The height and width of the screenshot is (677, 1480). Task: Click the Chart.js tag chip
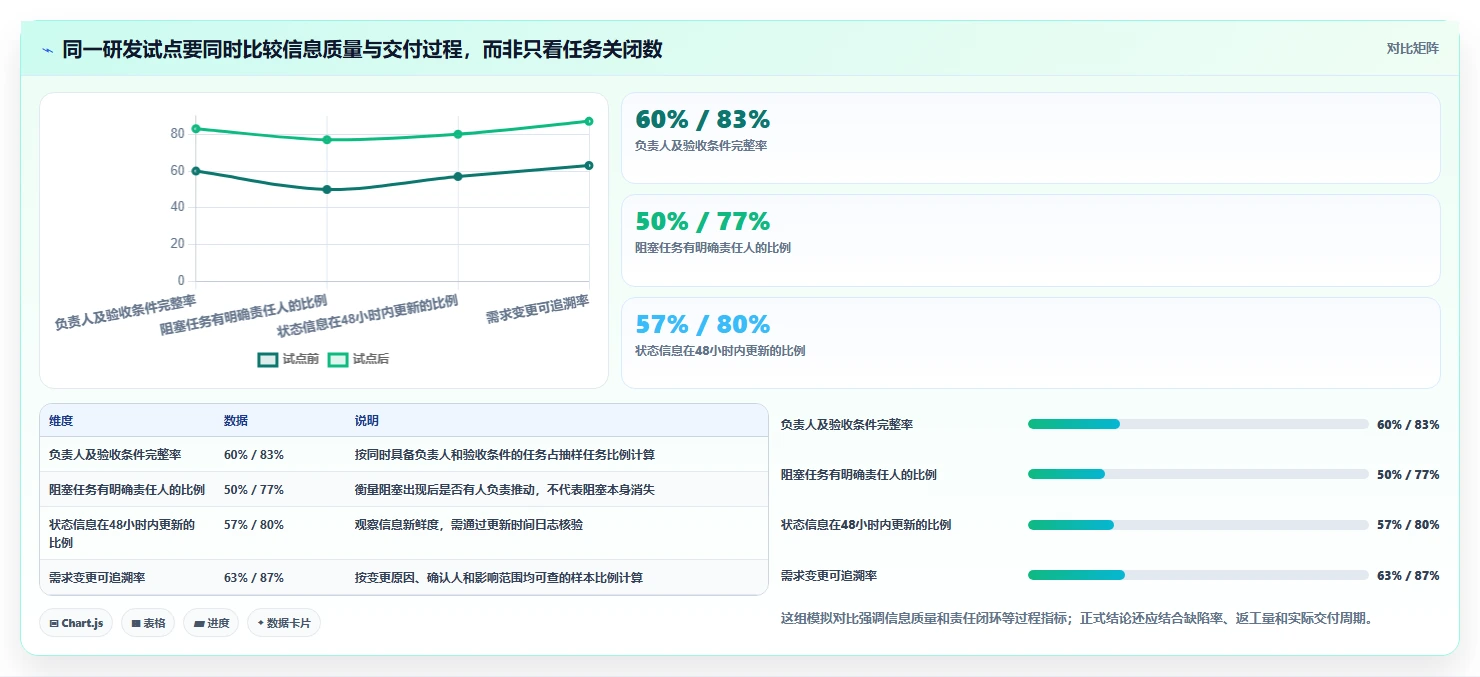tap(77, 623)
